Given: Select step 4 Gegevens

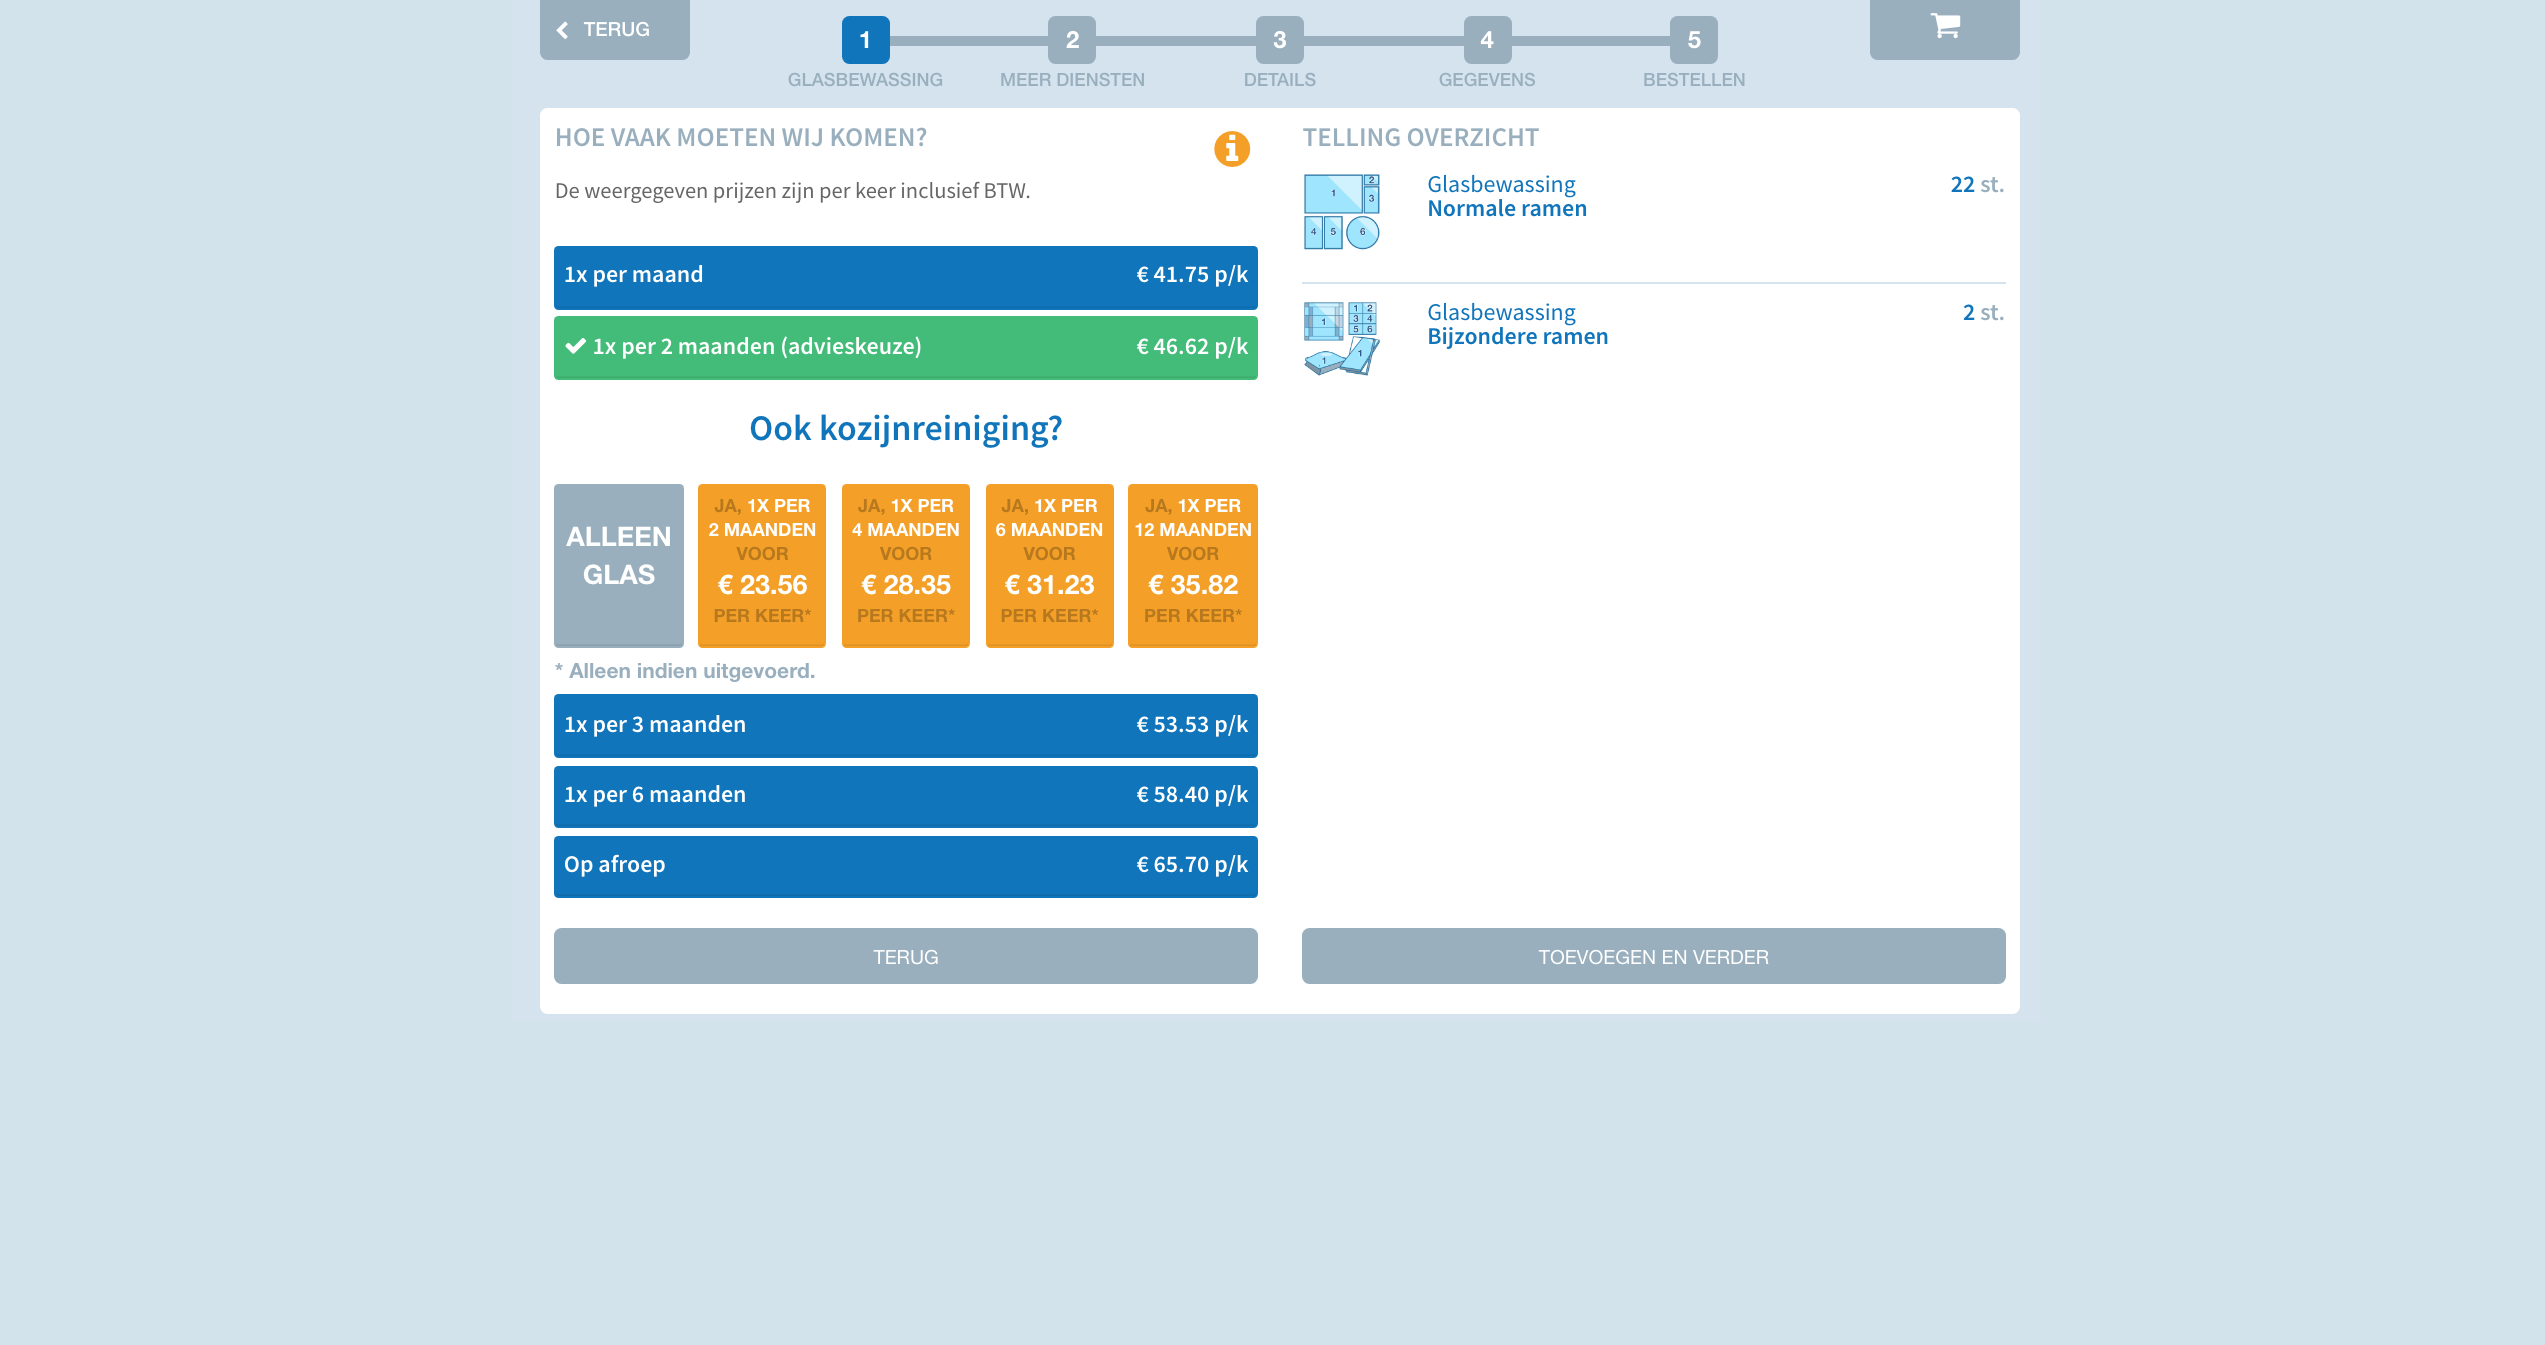Looking at the screenshot, I should (1486, 40).
